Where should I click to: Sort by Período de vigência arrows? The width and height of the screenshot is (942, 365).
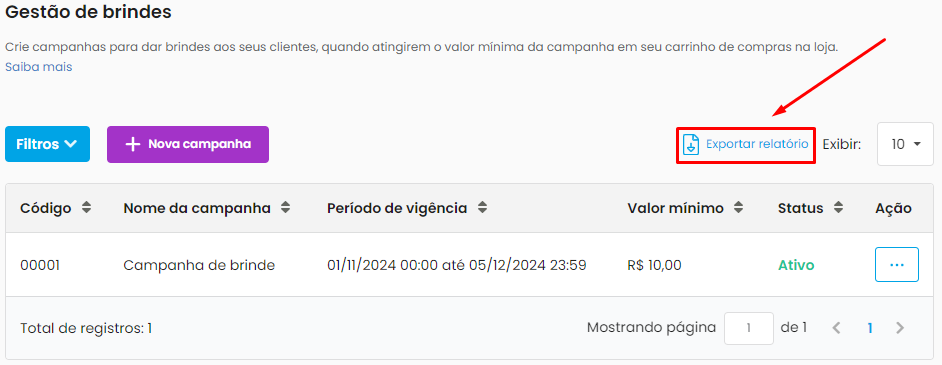point(482,208)
